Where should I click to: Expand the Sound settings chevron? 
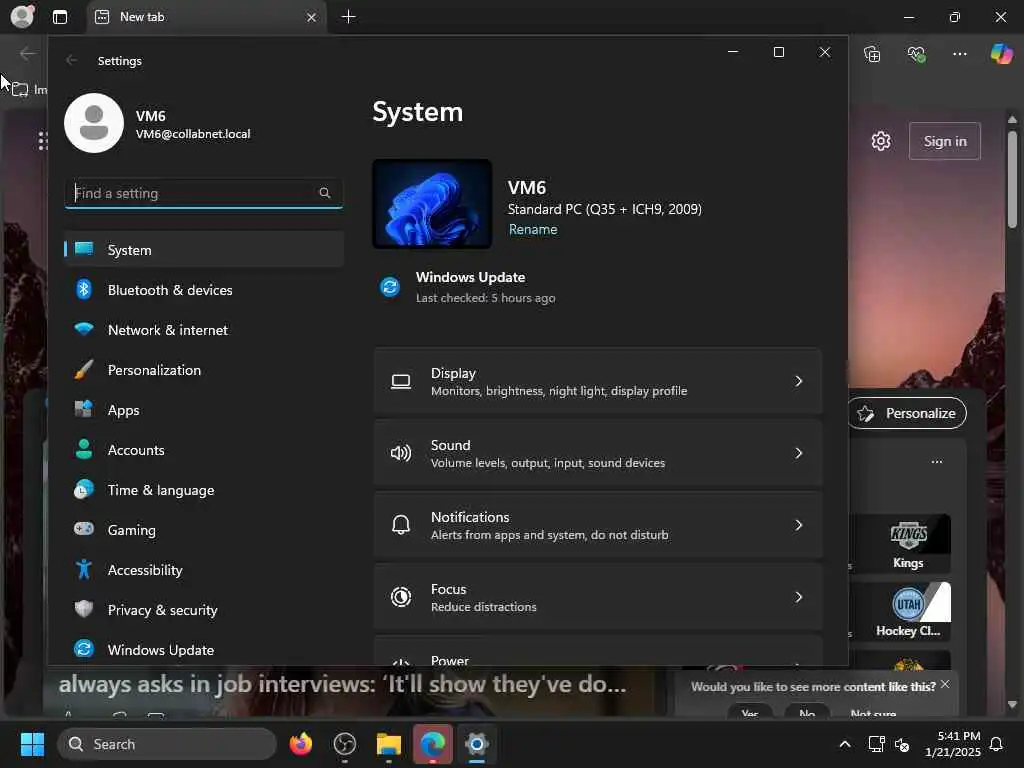[x=798, y=453]
